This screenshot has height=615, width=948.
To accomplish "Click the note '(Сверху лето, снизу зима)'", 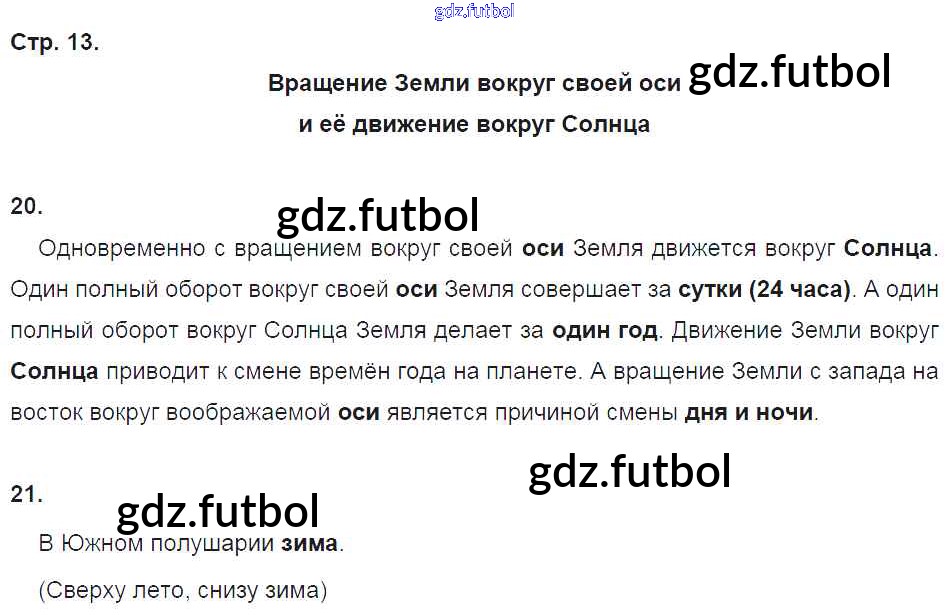I will [183, 591].
